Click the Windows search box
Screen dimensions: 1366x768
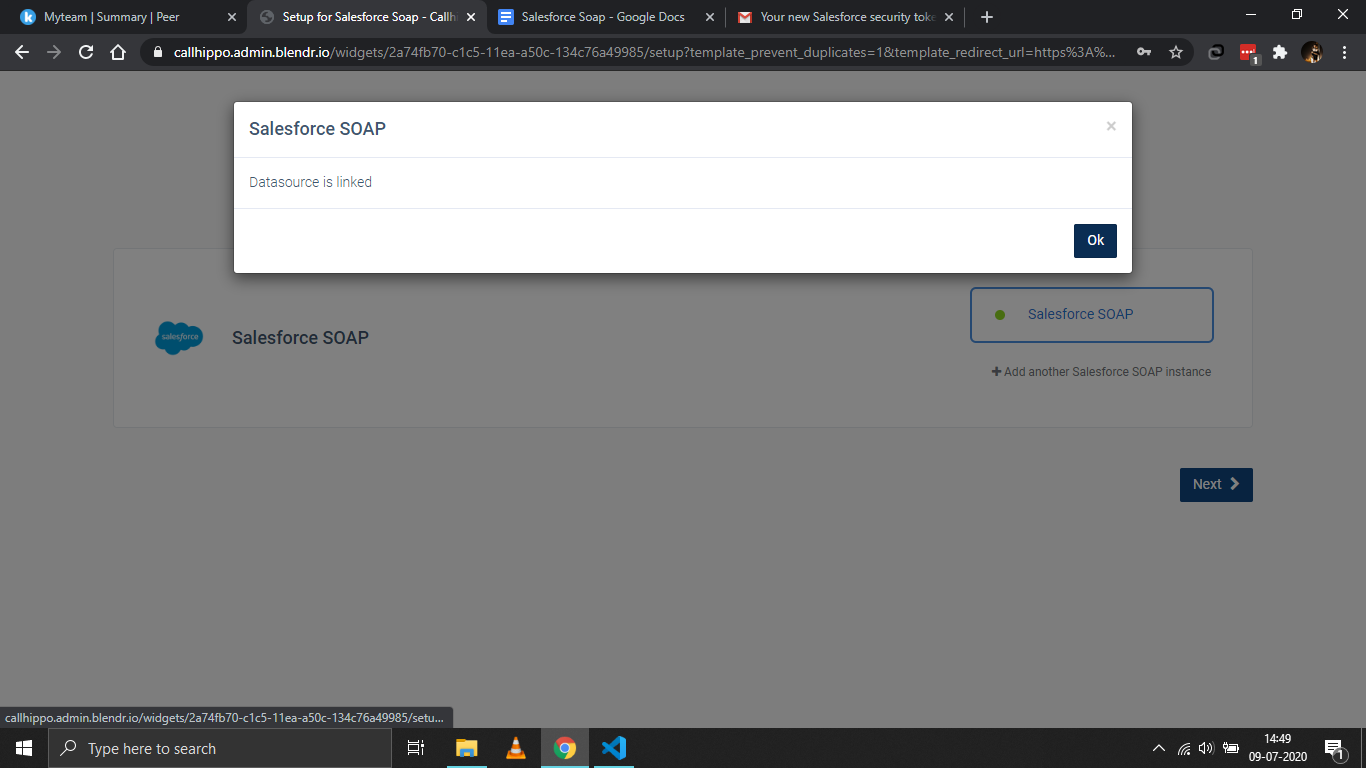point(220,748)
